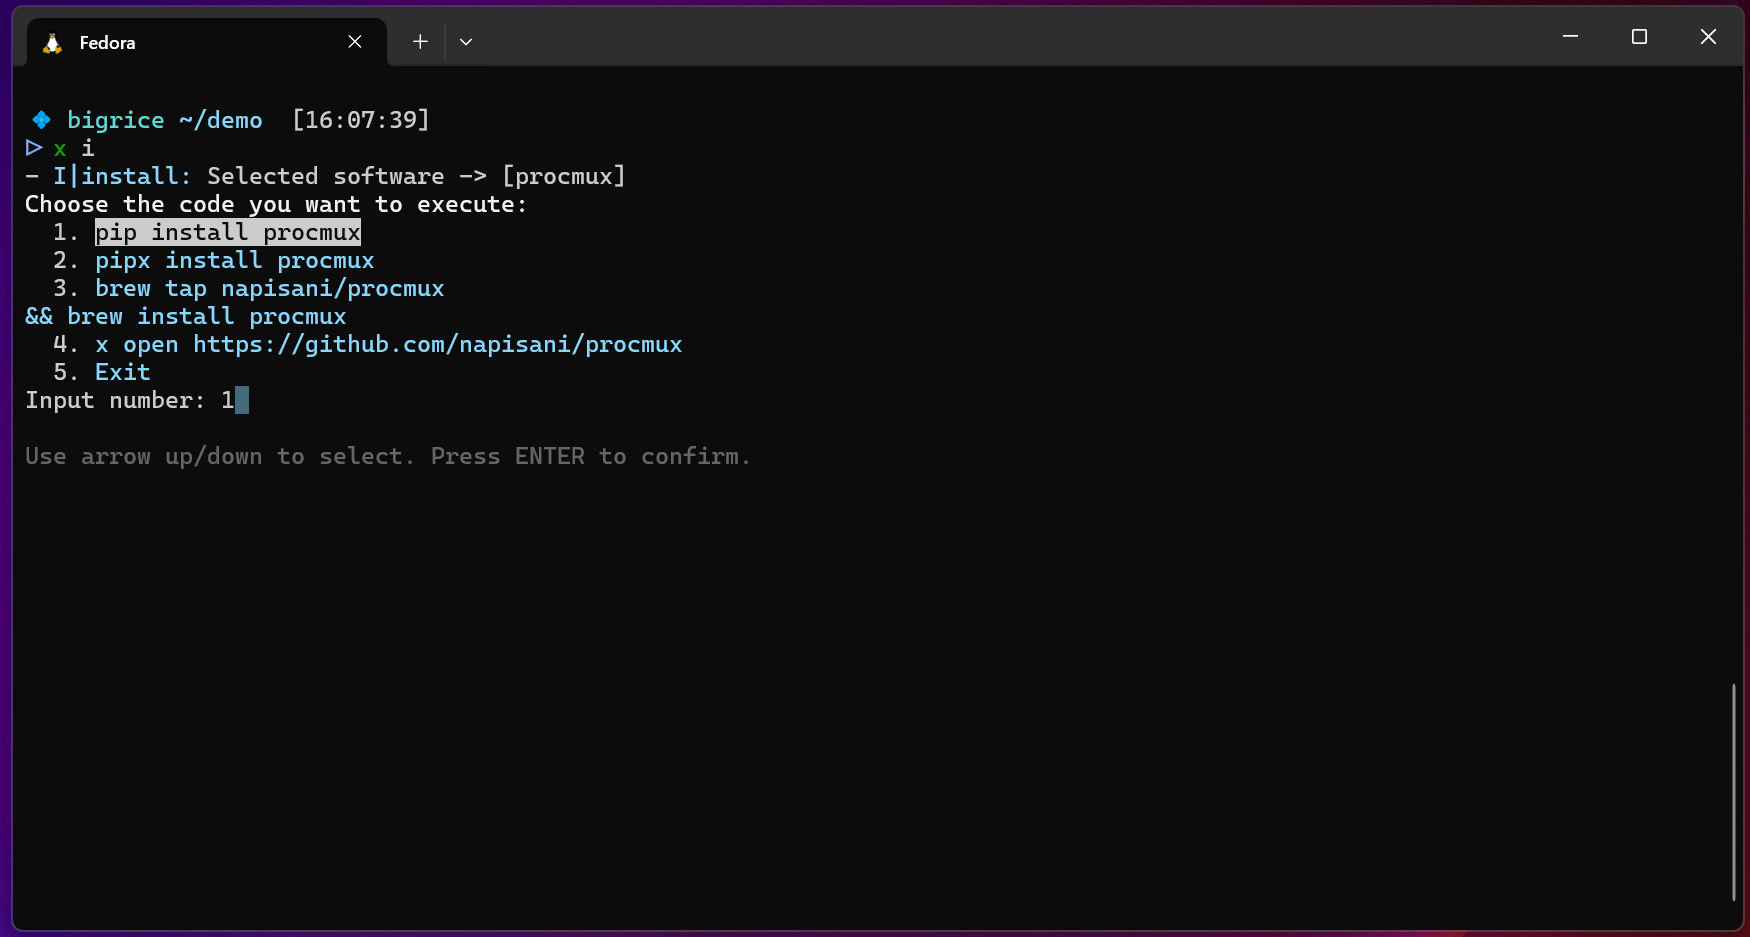Open a new terminal tab

point(420,41)
